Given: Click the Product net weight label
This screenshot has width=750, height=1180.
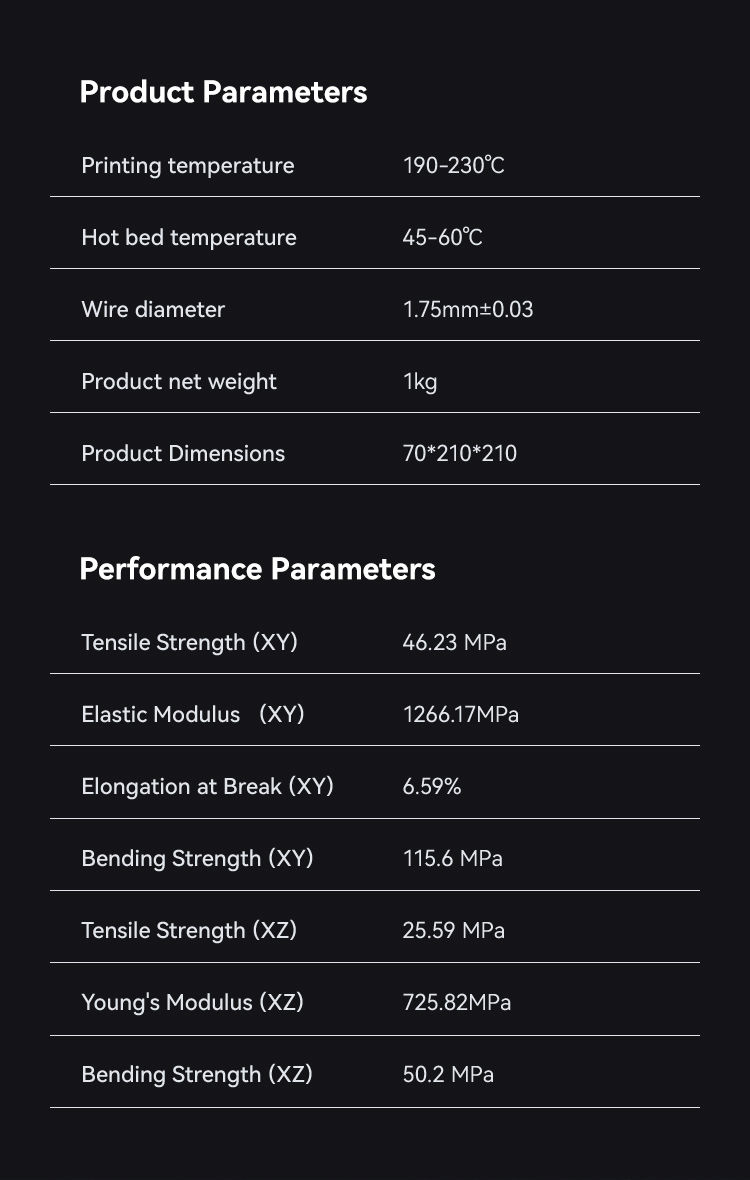Looking at the screenshot, I should 179,382.
